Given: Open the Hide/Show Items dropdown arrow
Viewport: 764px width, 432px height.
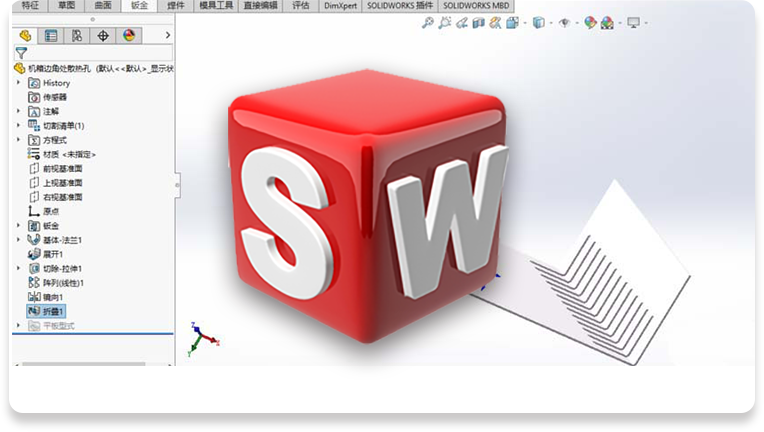Looking at the screenshot, I should 577,23.
